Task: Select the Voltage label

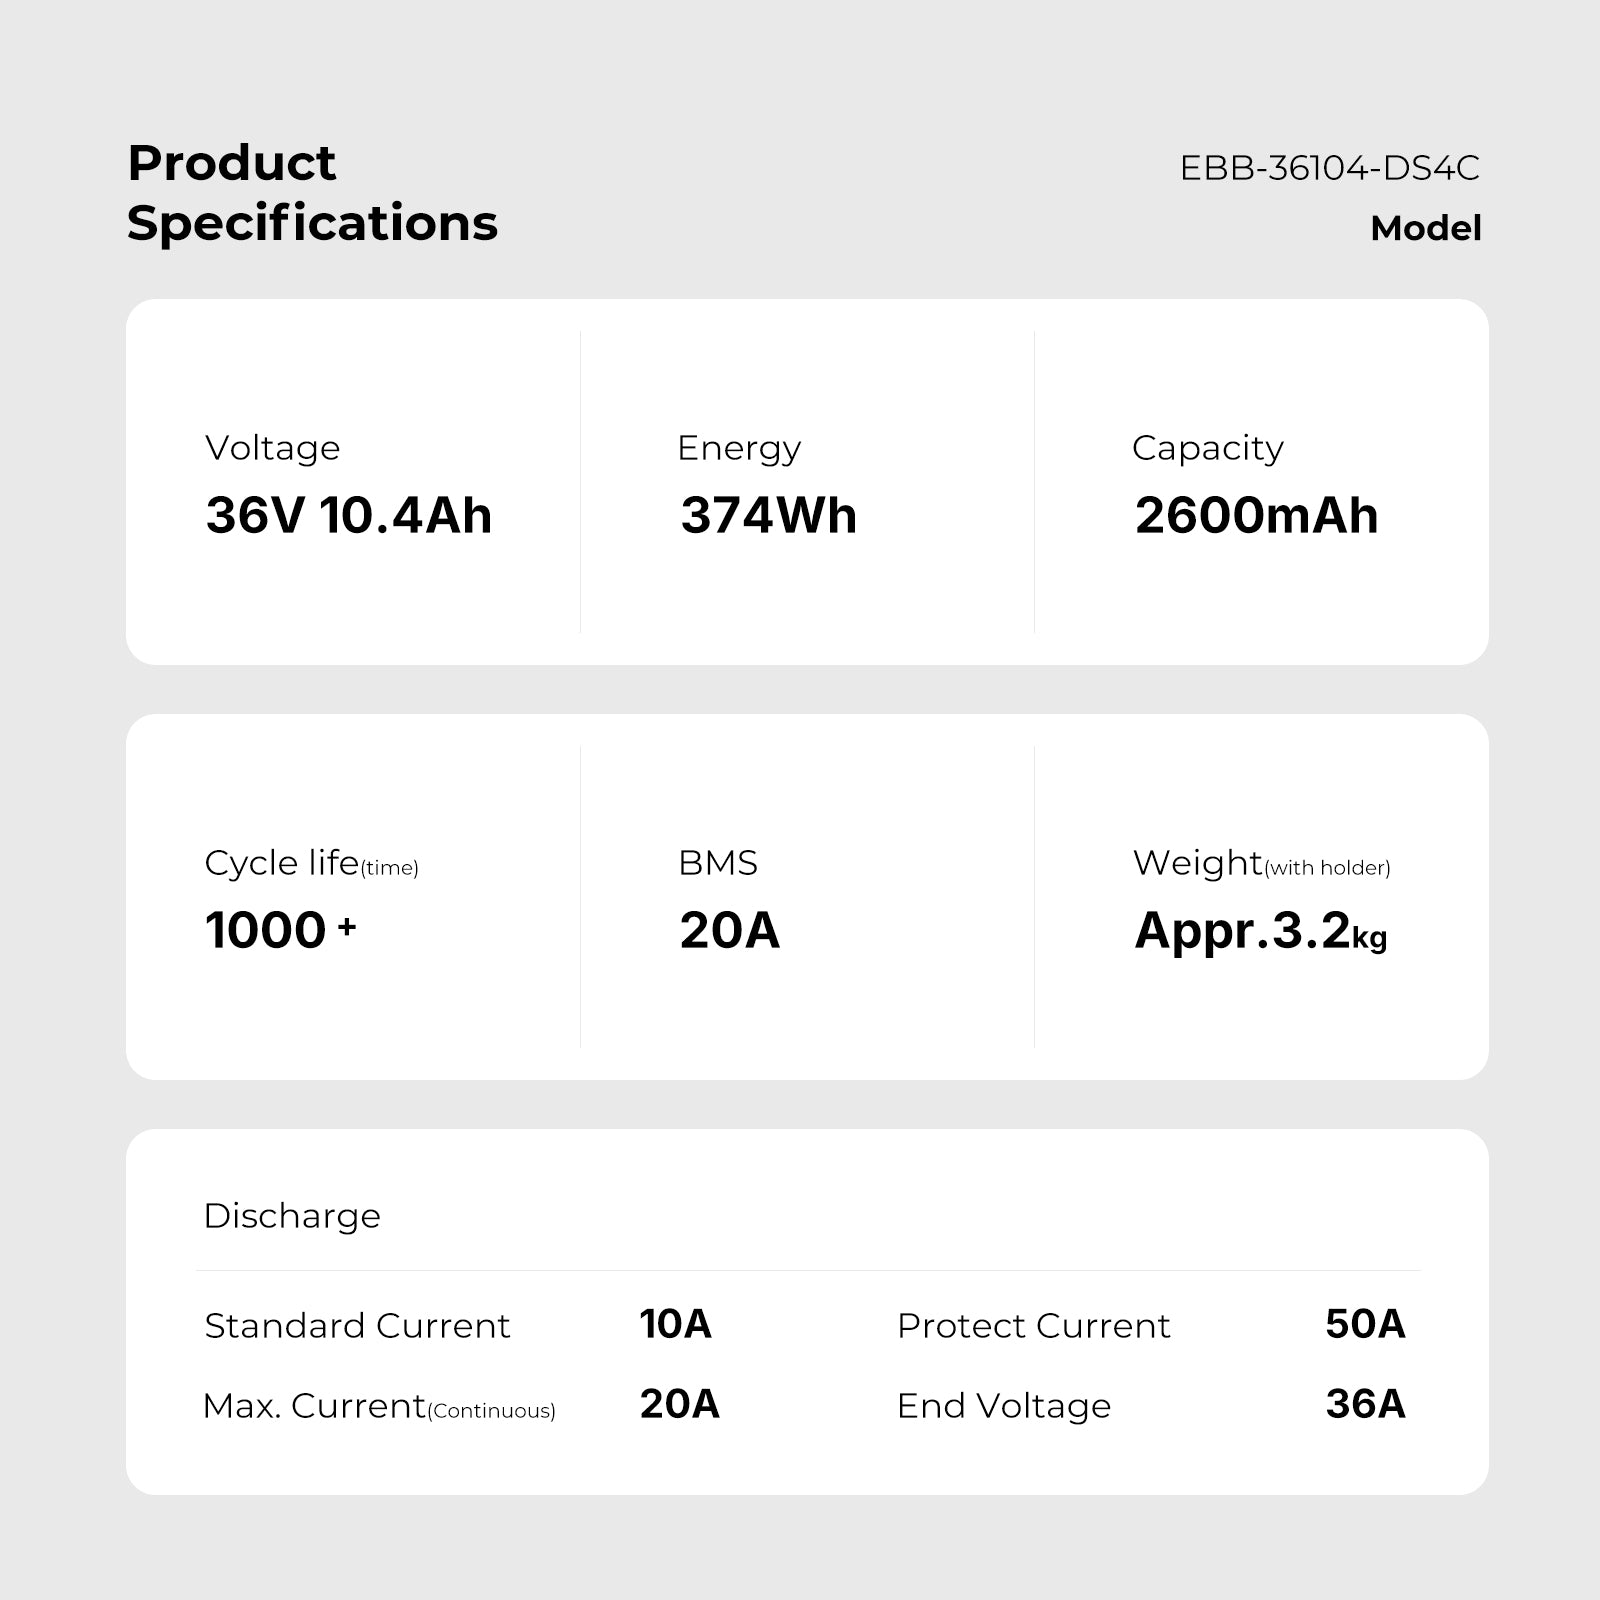Action: [272, 448]
